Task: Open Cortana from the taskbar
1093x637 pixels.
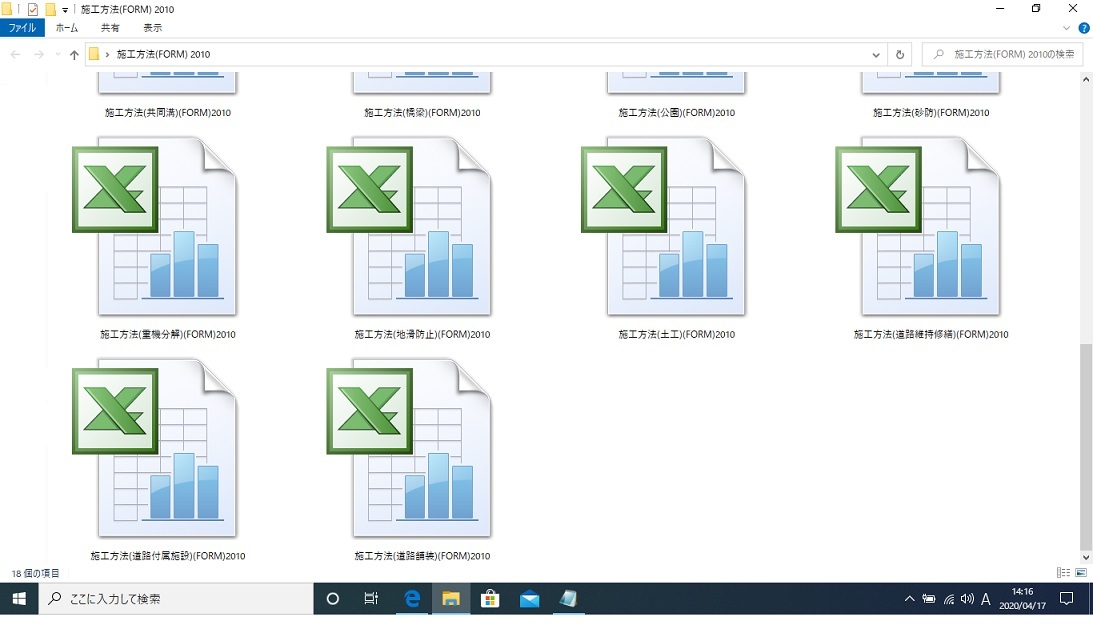Action: [333, 599]
